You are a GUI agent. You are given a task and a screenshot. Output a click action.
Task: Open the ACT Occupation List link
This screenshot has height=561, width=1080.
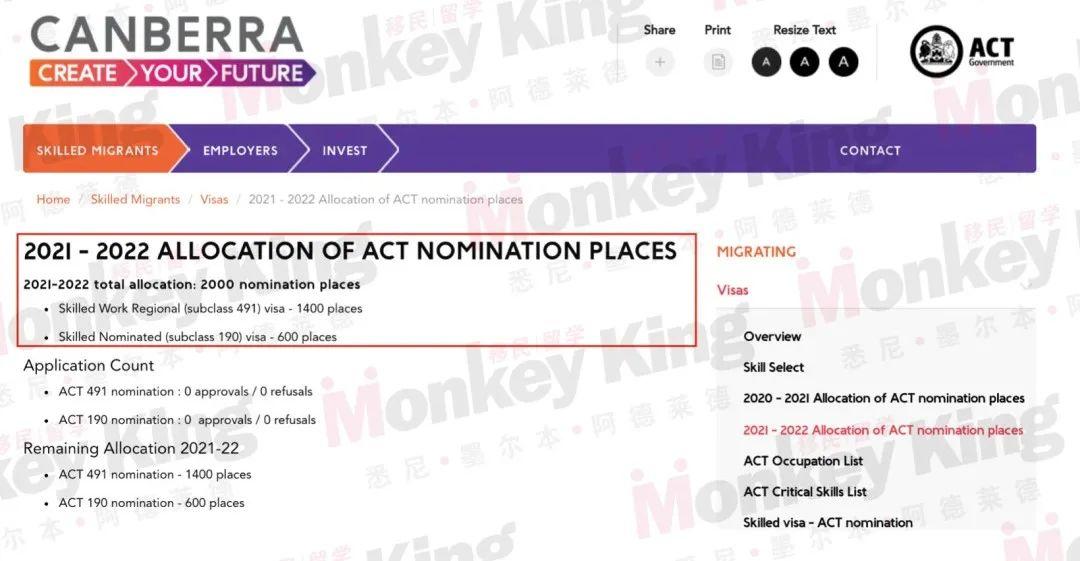click(803, 461)
